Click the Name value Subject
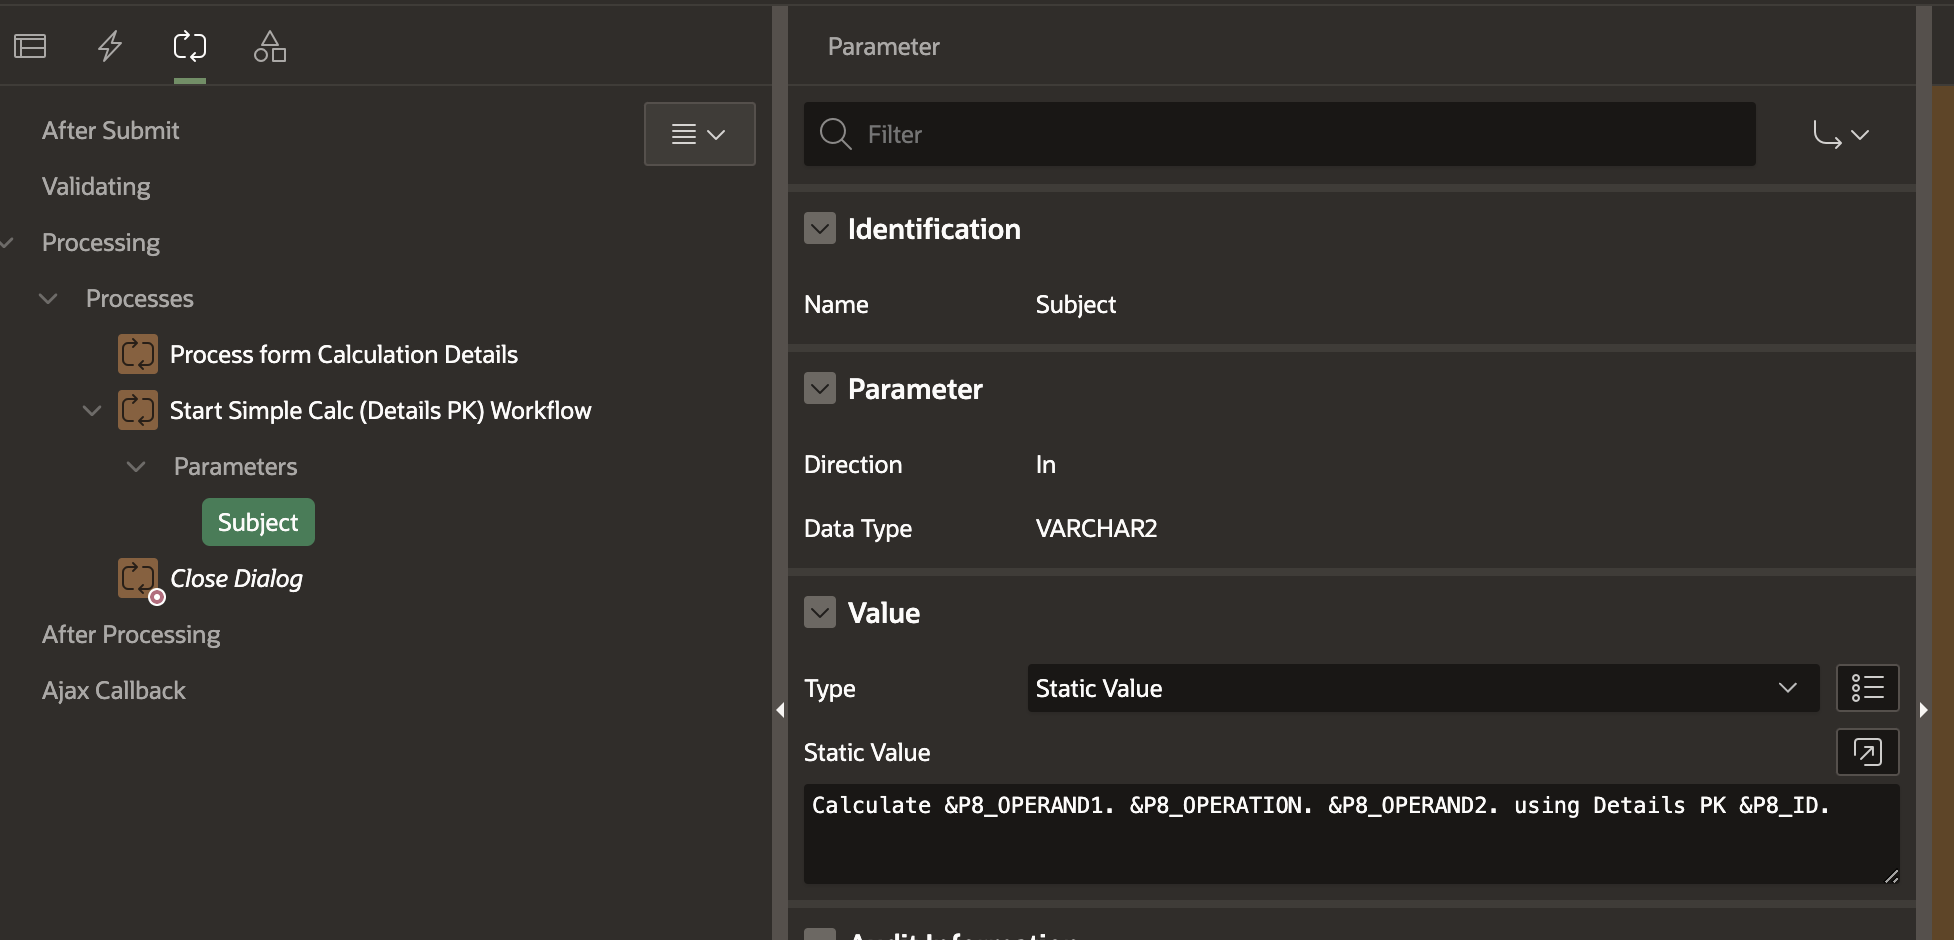1954x940 pixels. tap(1076, 305)
